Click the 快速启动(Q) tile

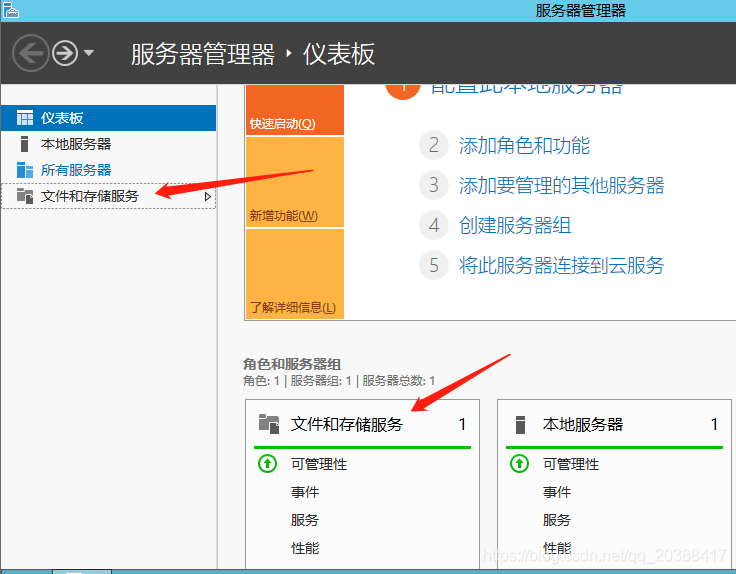(294, 110)
